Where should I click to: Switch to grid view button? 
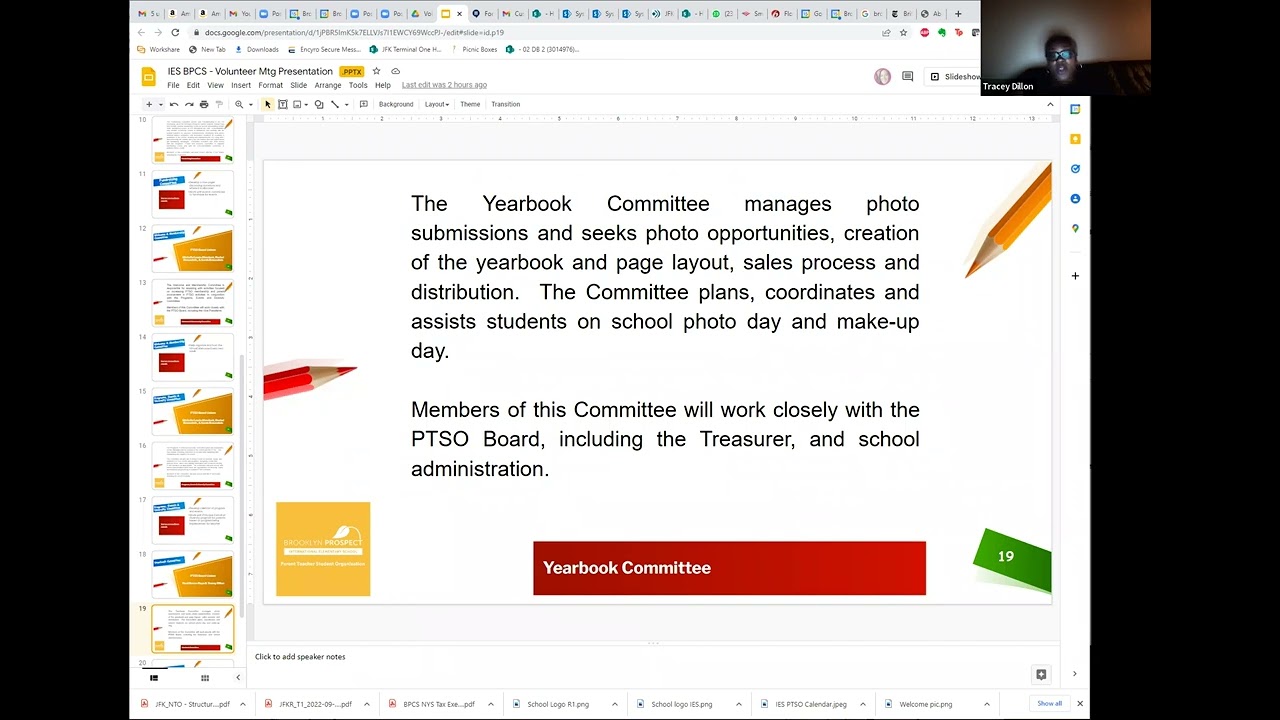click(x=205, y=678)
